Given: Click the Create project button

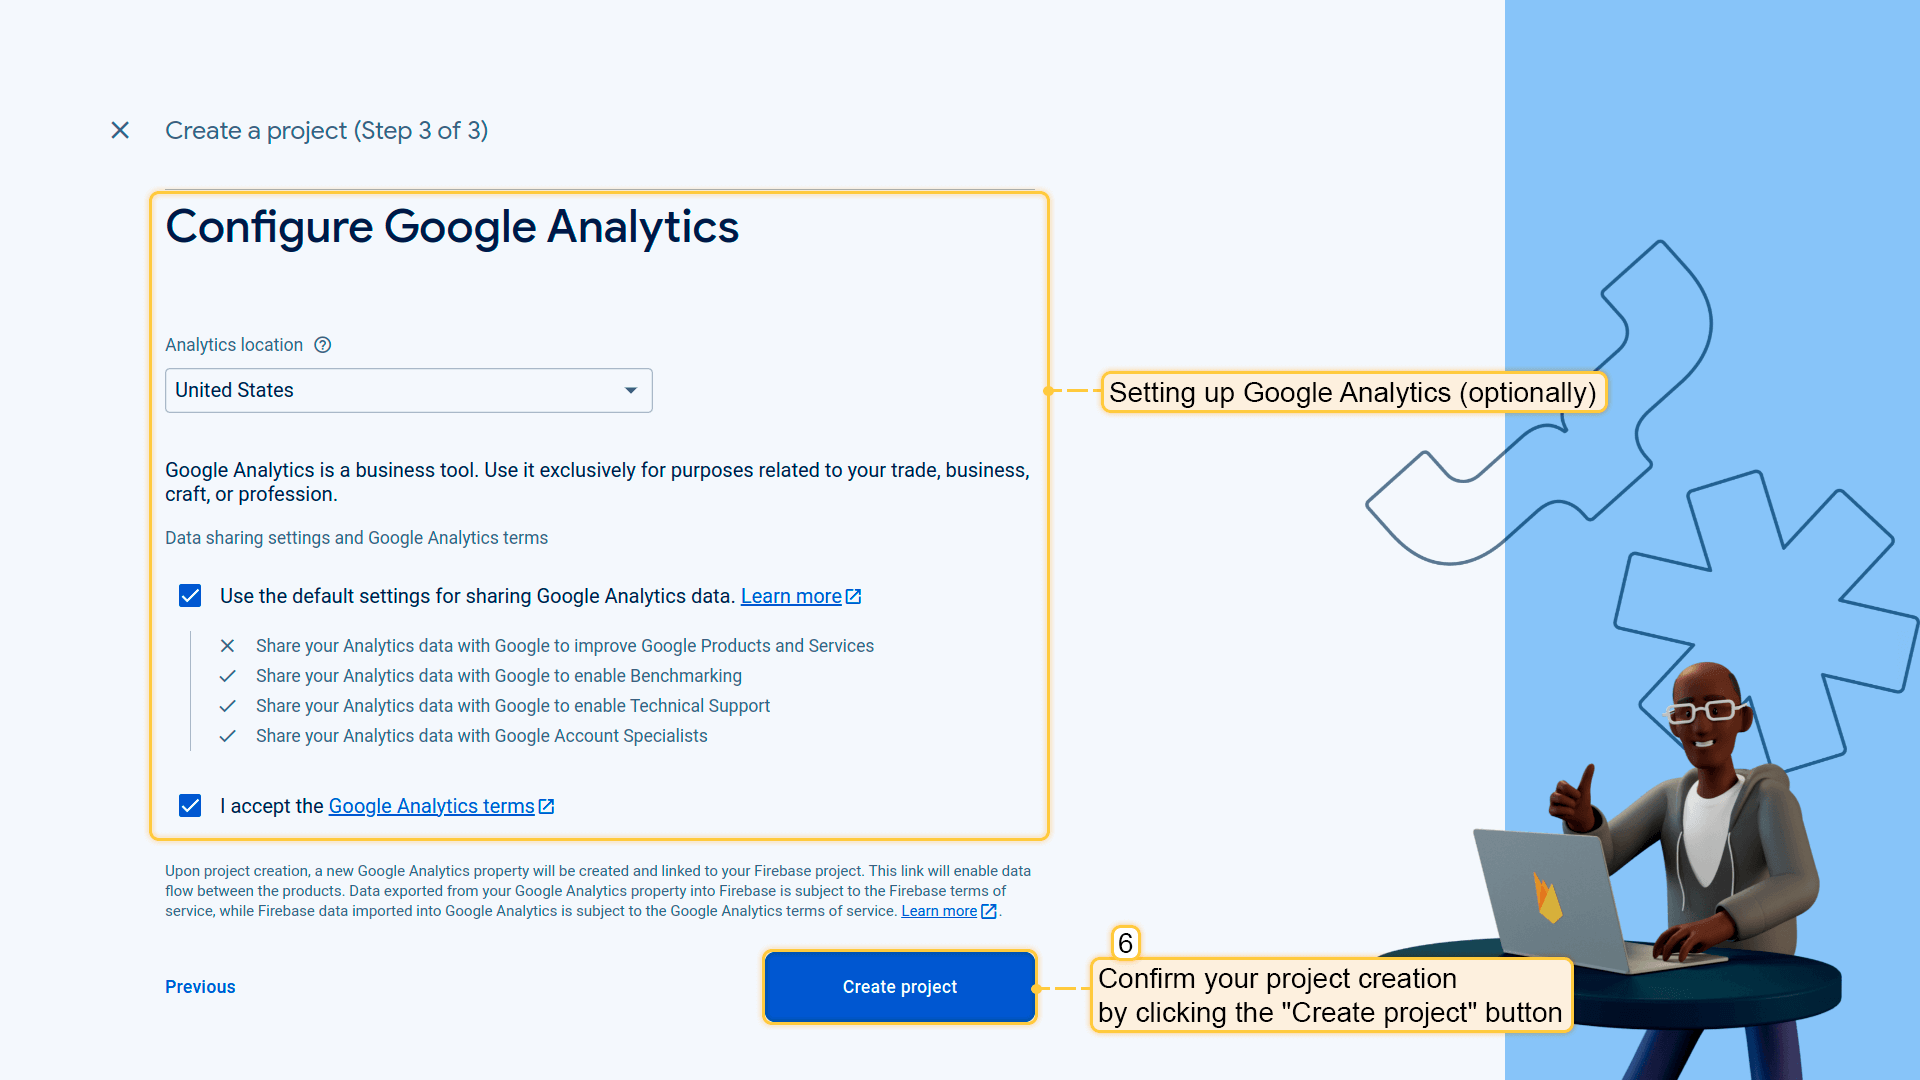Looking at the screenshot, I should point(899,987).
